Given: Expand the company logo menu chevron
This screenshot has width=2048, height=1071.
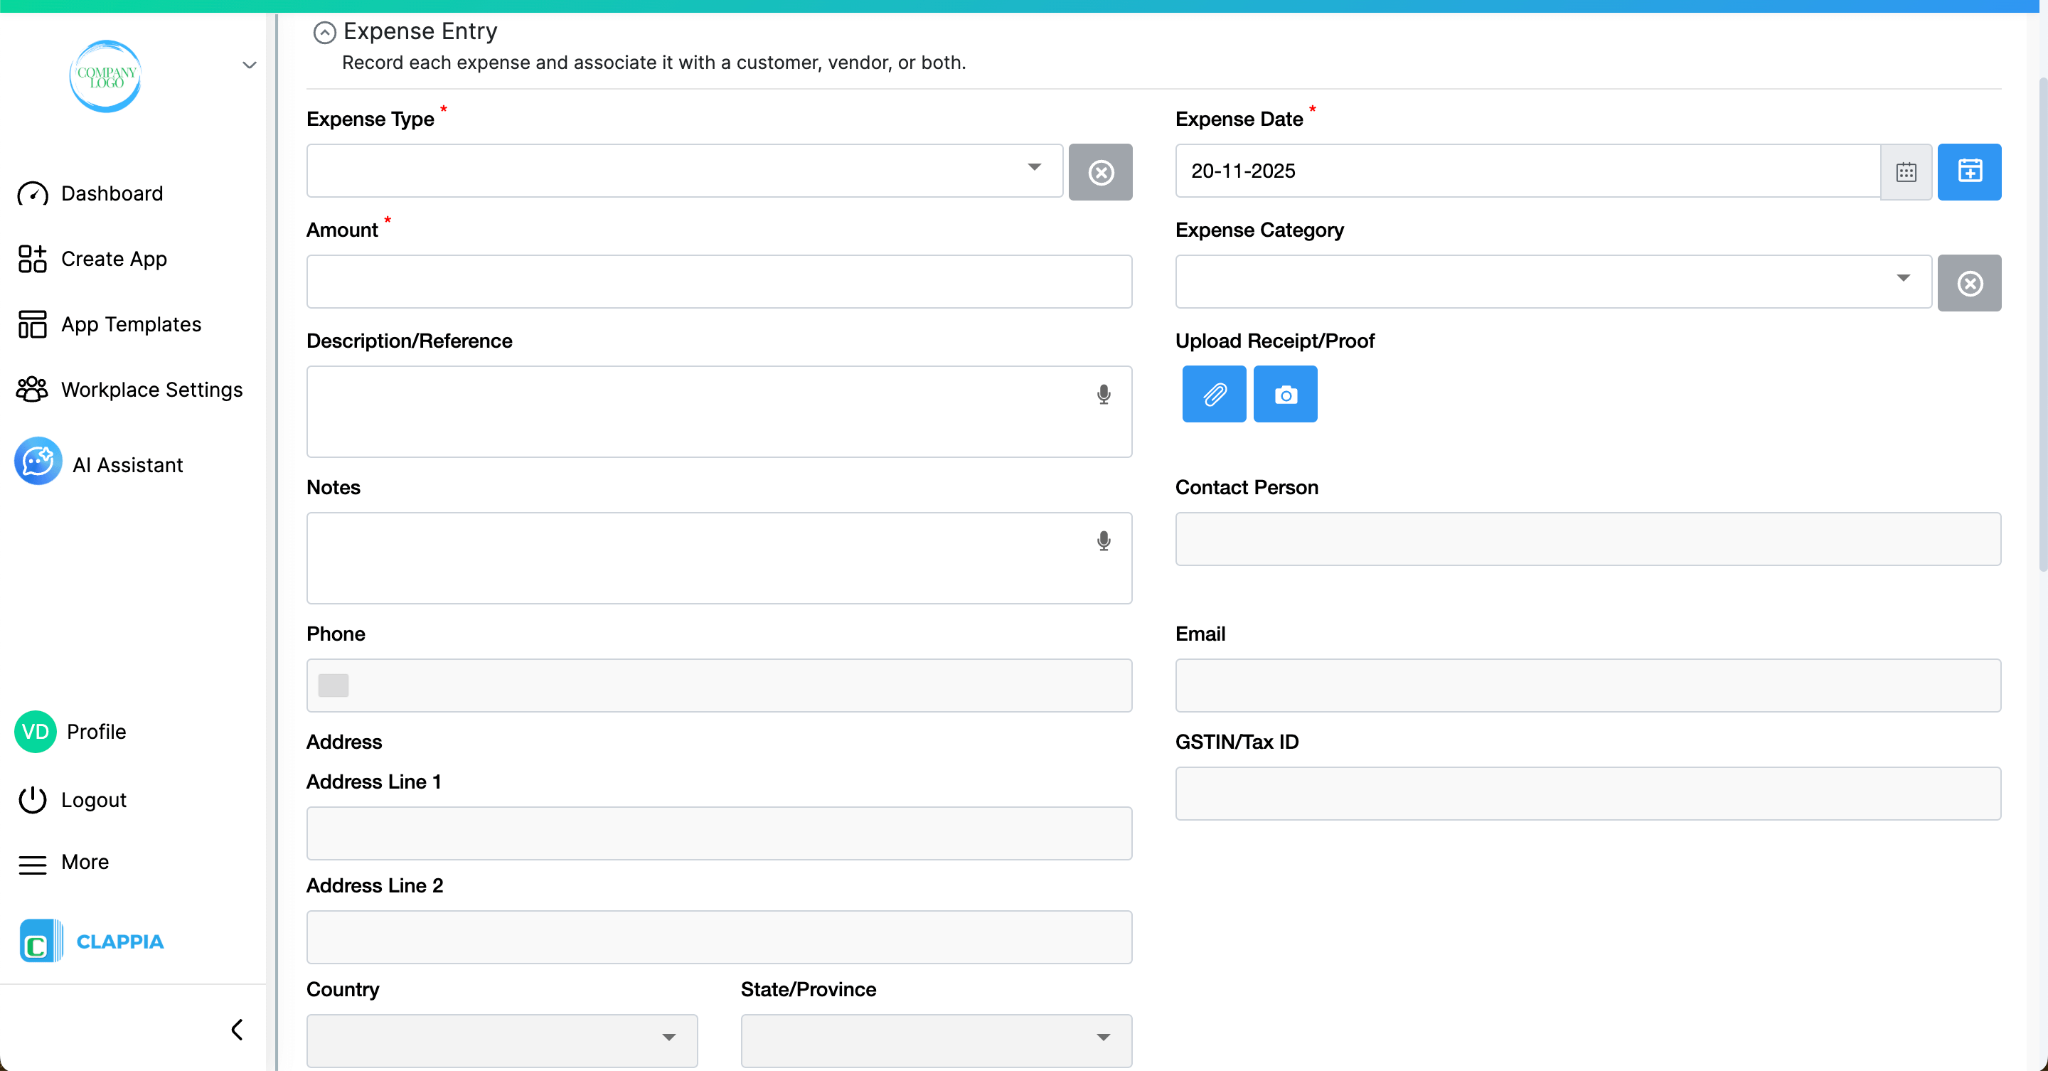Looking at the screenshot, I should tap(248, 64).
